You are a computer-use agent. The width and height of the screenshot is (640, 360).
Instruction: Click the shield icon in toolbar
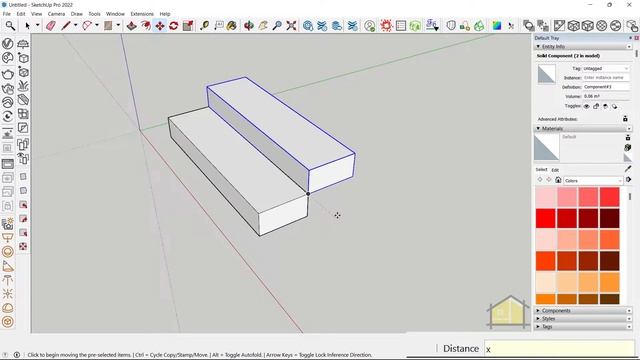pyautogui.click(x=451, y=26)
